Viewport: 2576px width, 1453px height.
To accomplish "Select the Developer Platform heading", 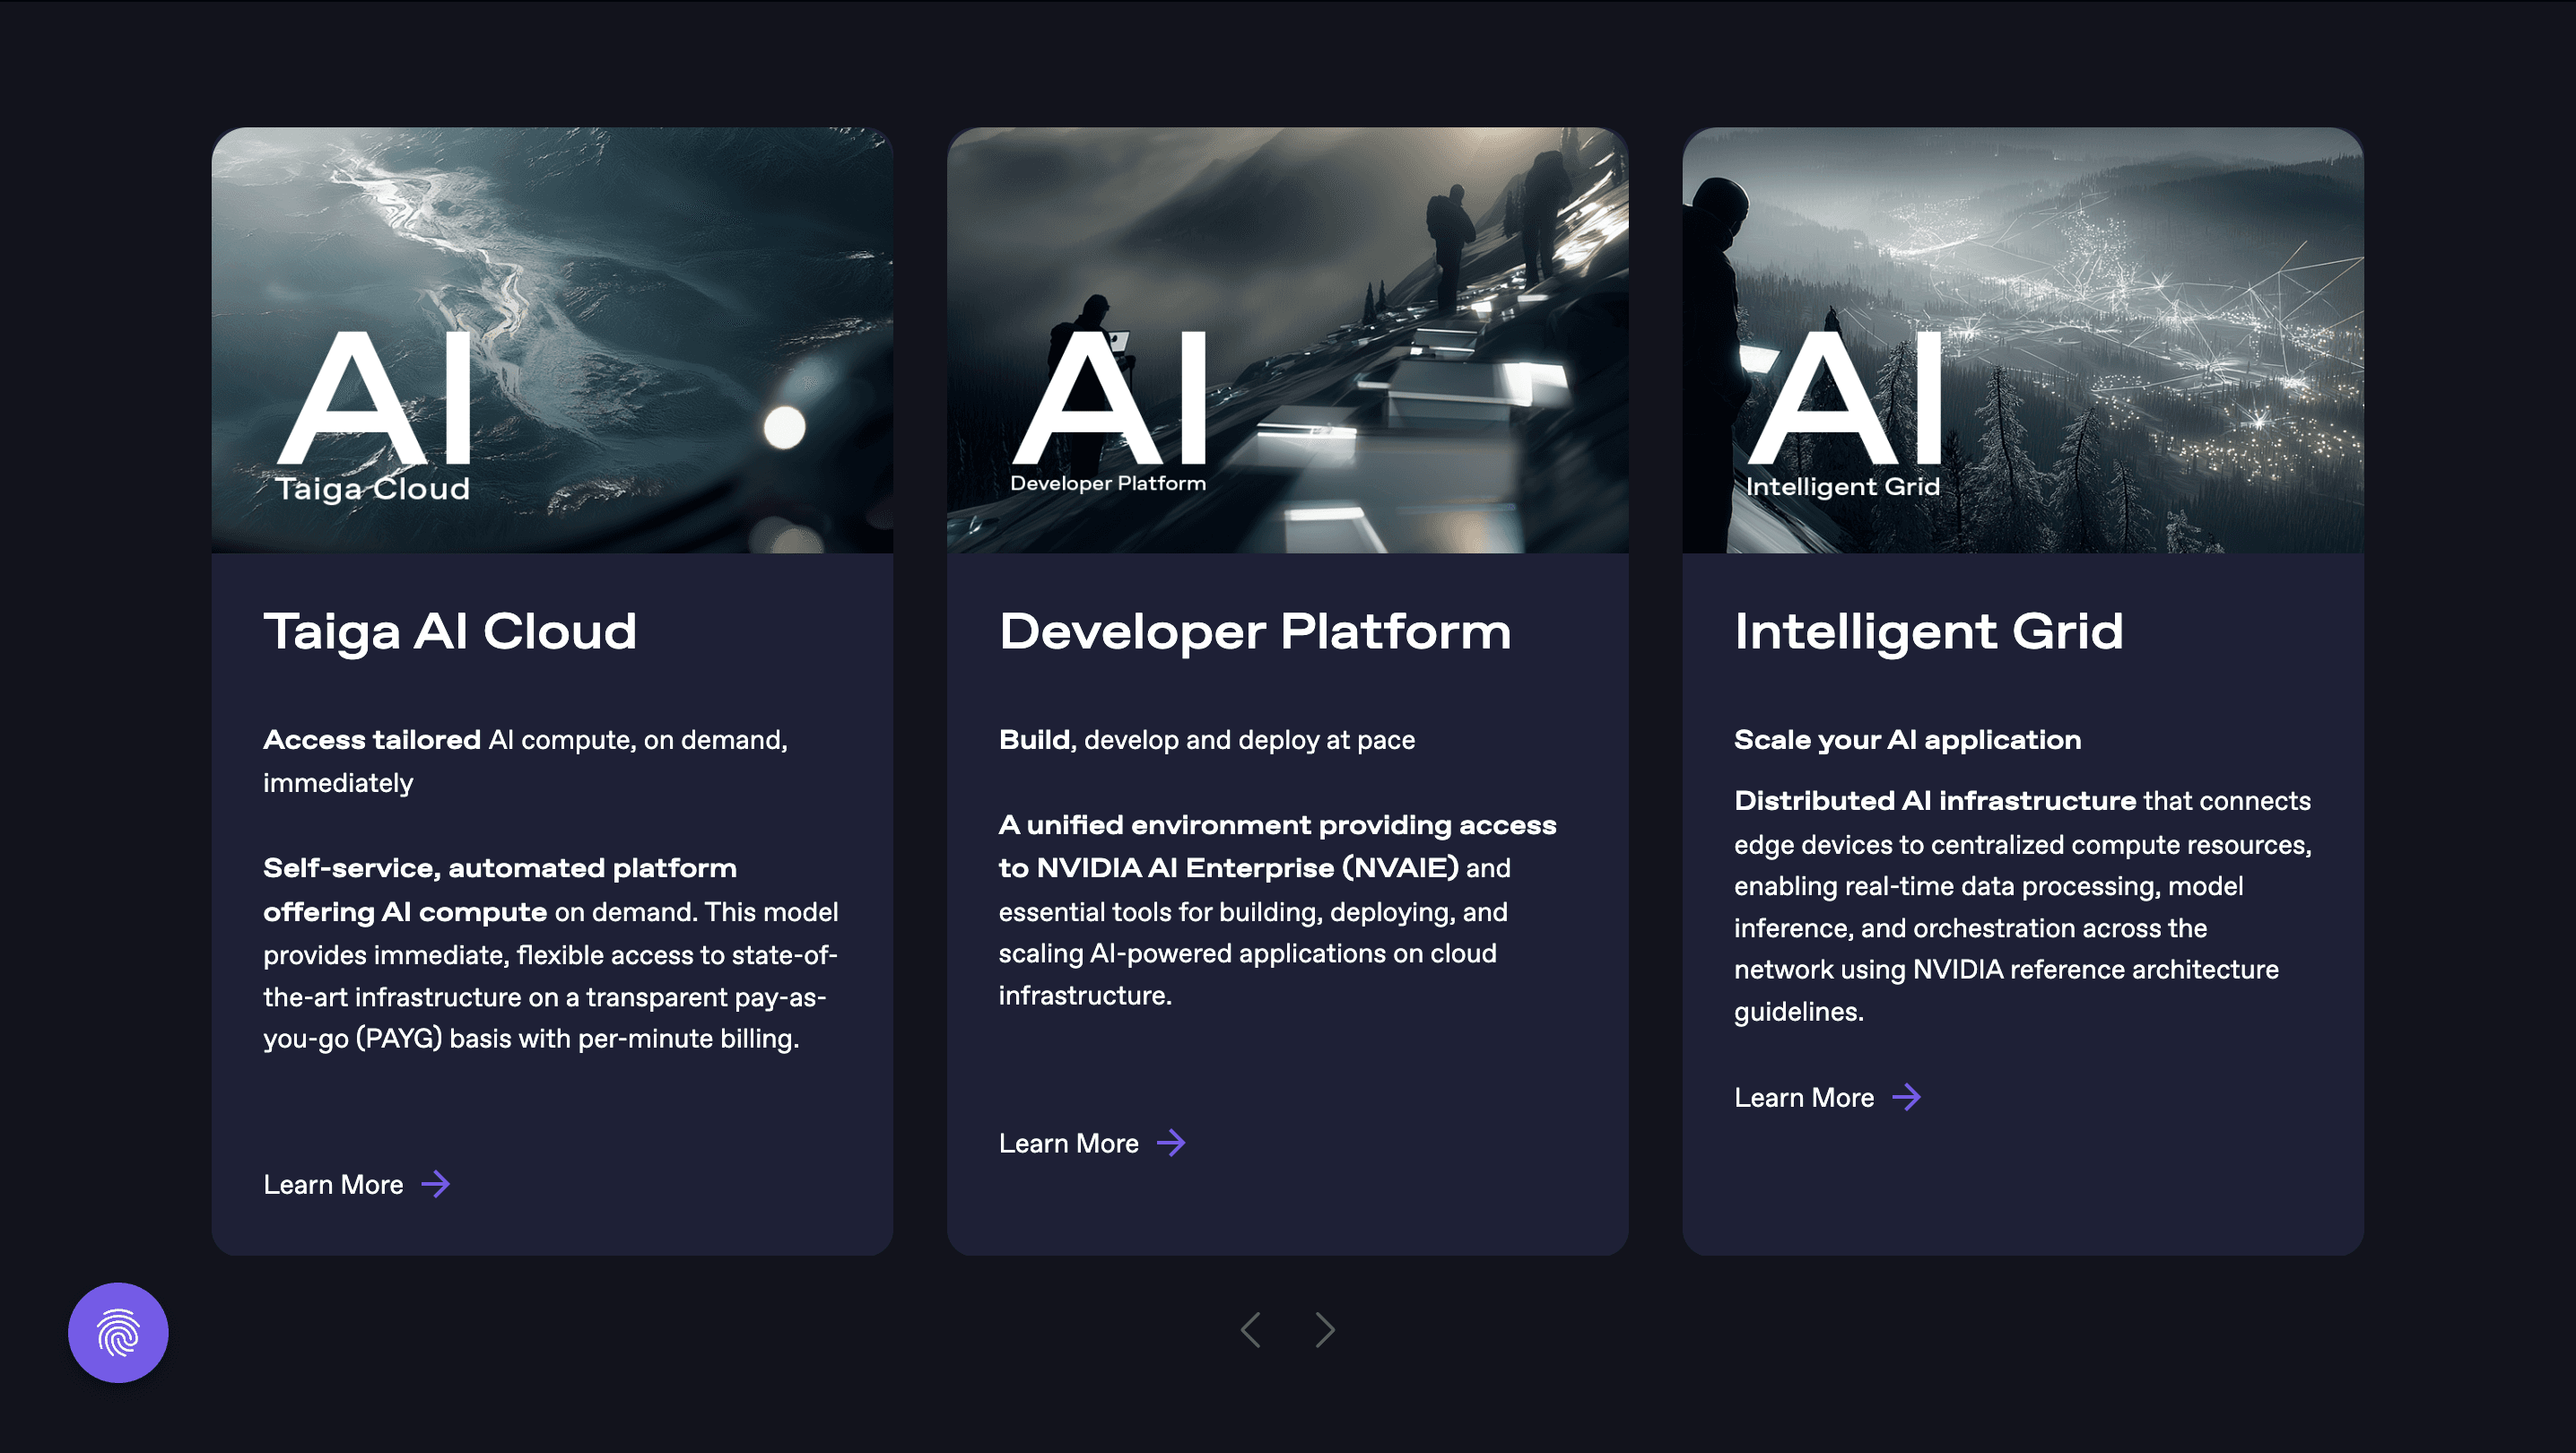I will coord(1254,631).
